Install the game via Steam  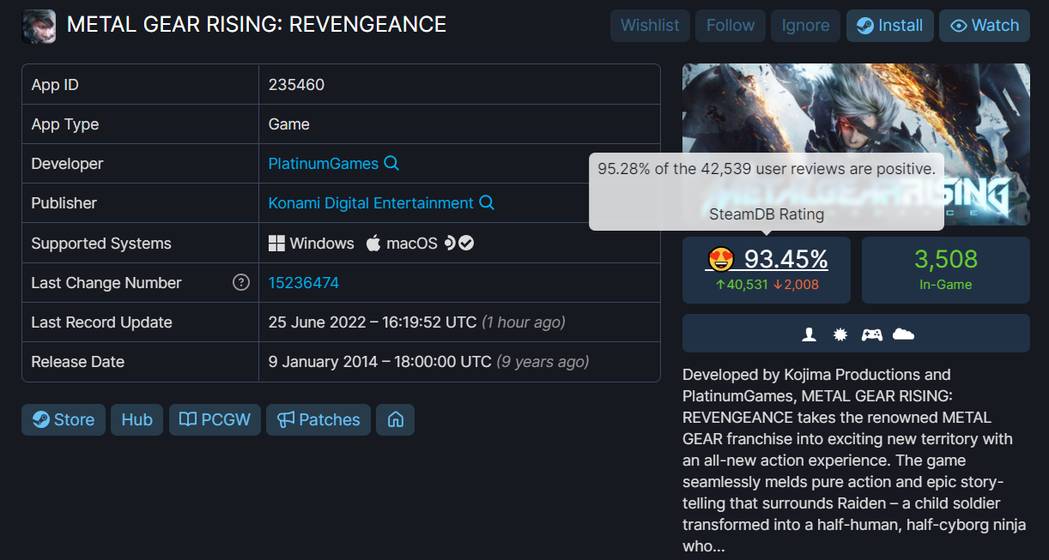[x=890, y=25]
